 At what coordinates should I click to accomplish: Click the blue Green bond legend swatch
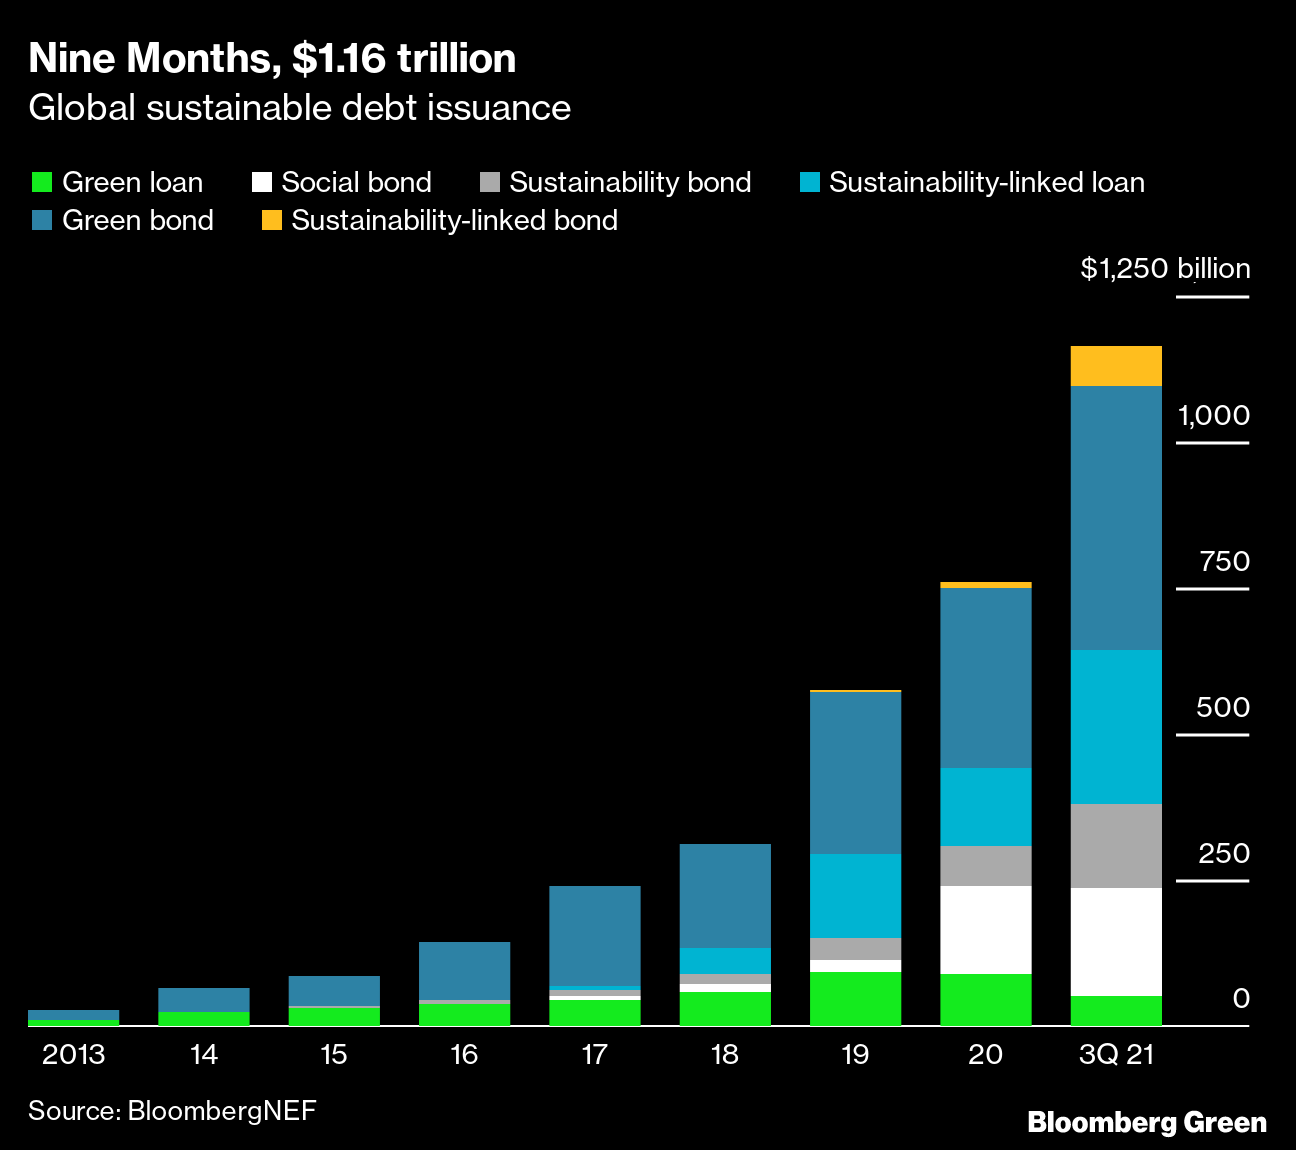pos(41,220)
